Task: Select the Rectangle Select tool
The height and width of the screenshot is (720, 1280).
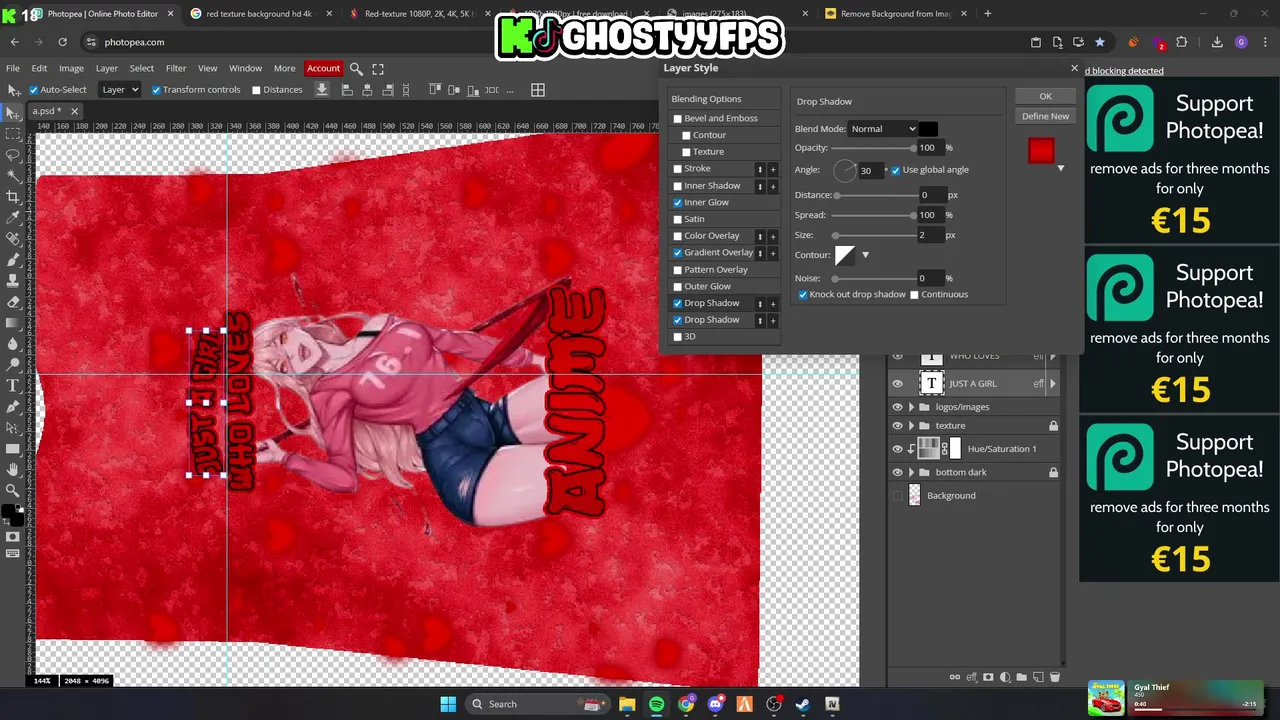Action: tap(13, 133)
